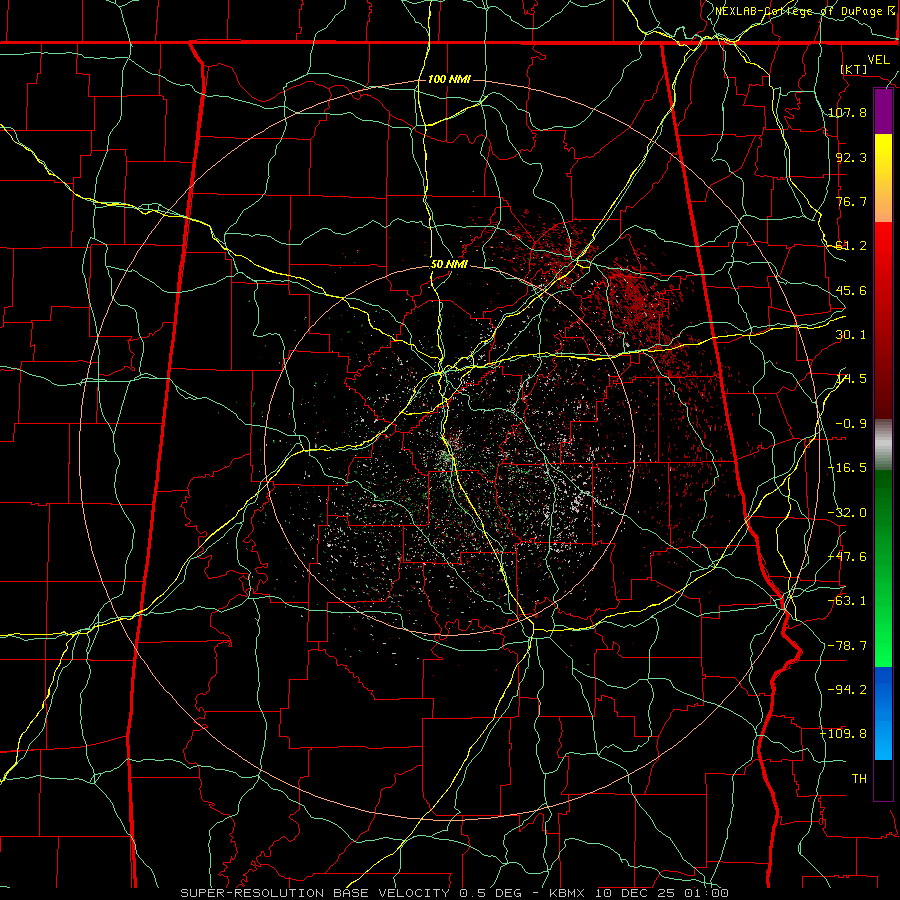The width and height of the screenshot is (900, 900).
Task: Click the 45.6 scale value
Action: pyautogui.click(x=851, y=290)
